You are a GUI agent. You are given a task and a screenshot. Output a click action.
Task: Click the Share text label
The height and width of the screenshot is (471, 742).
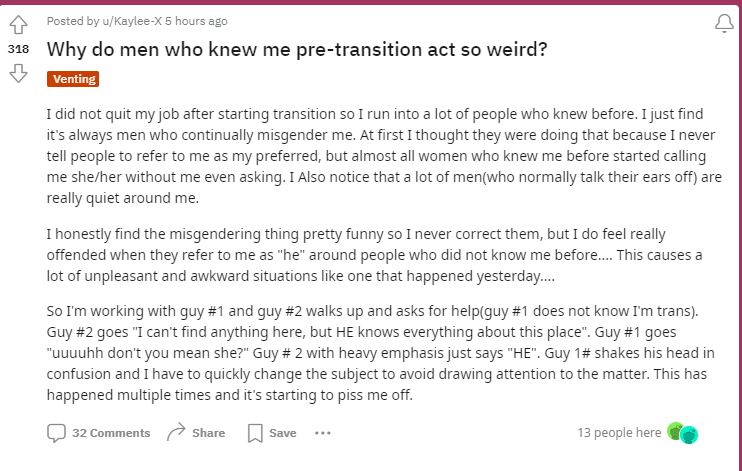tap(209, 433)
